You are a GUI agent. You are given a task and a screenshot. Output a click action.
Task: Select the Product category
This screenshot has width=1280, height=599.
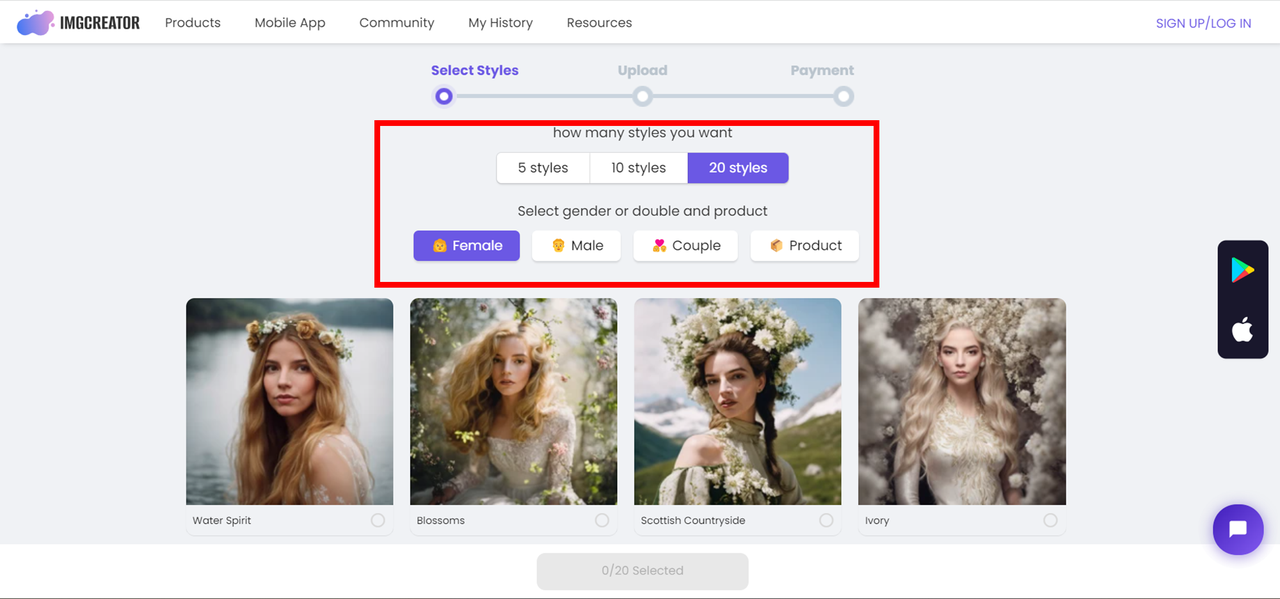pyautogui.click(x=805, y=245)
